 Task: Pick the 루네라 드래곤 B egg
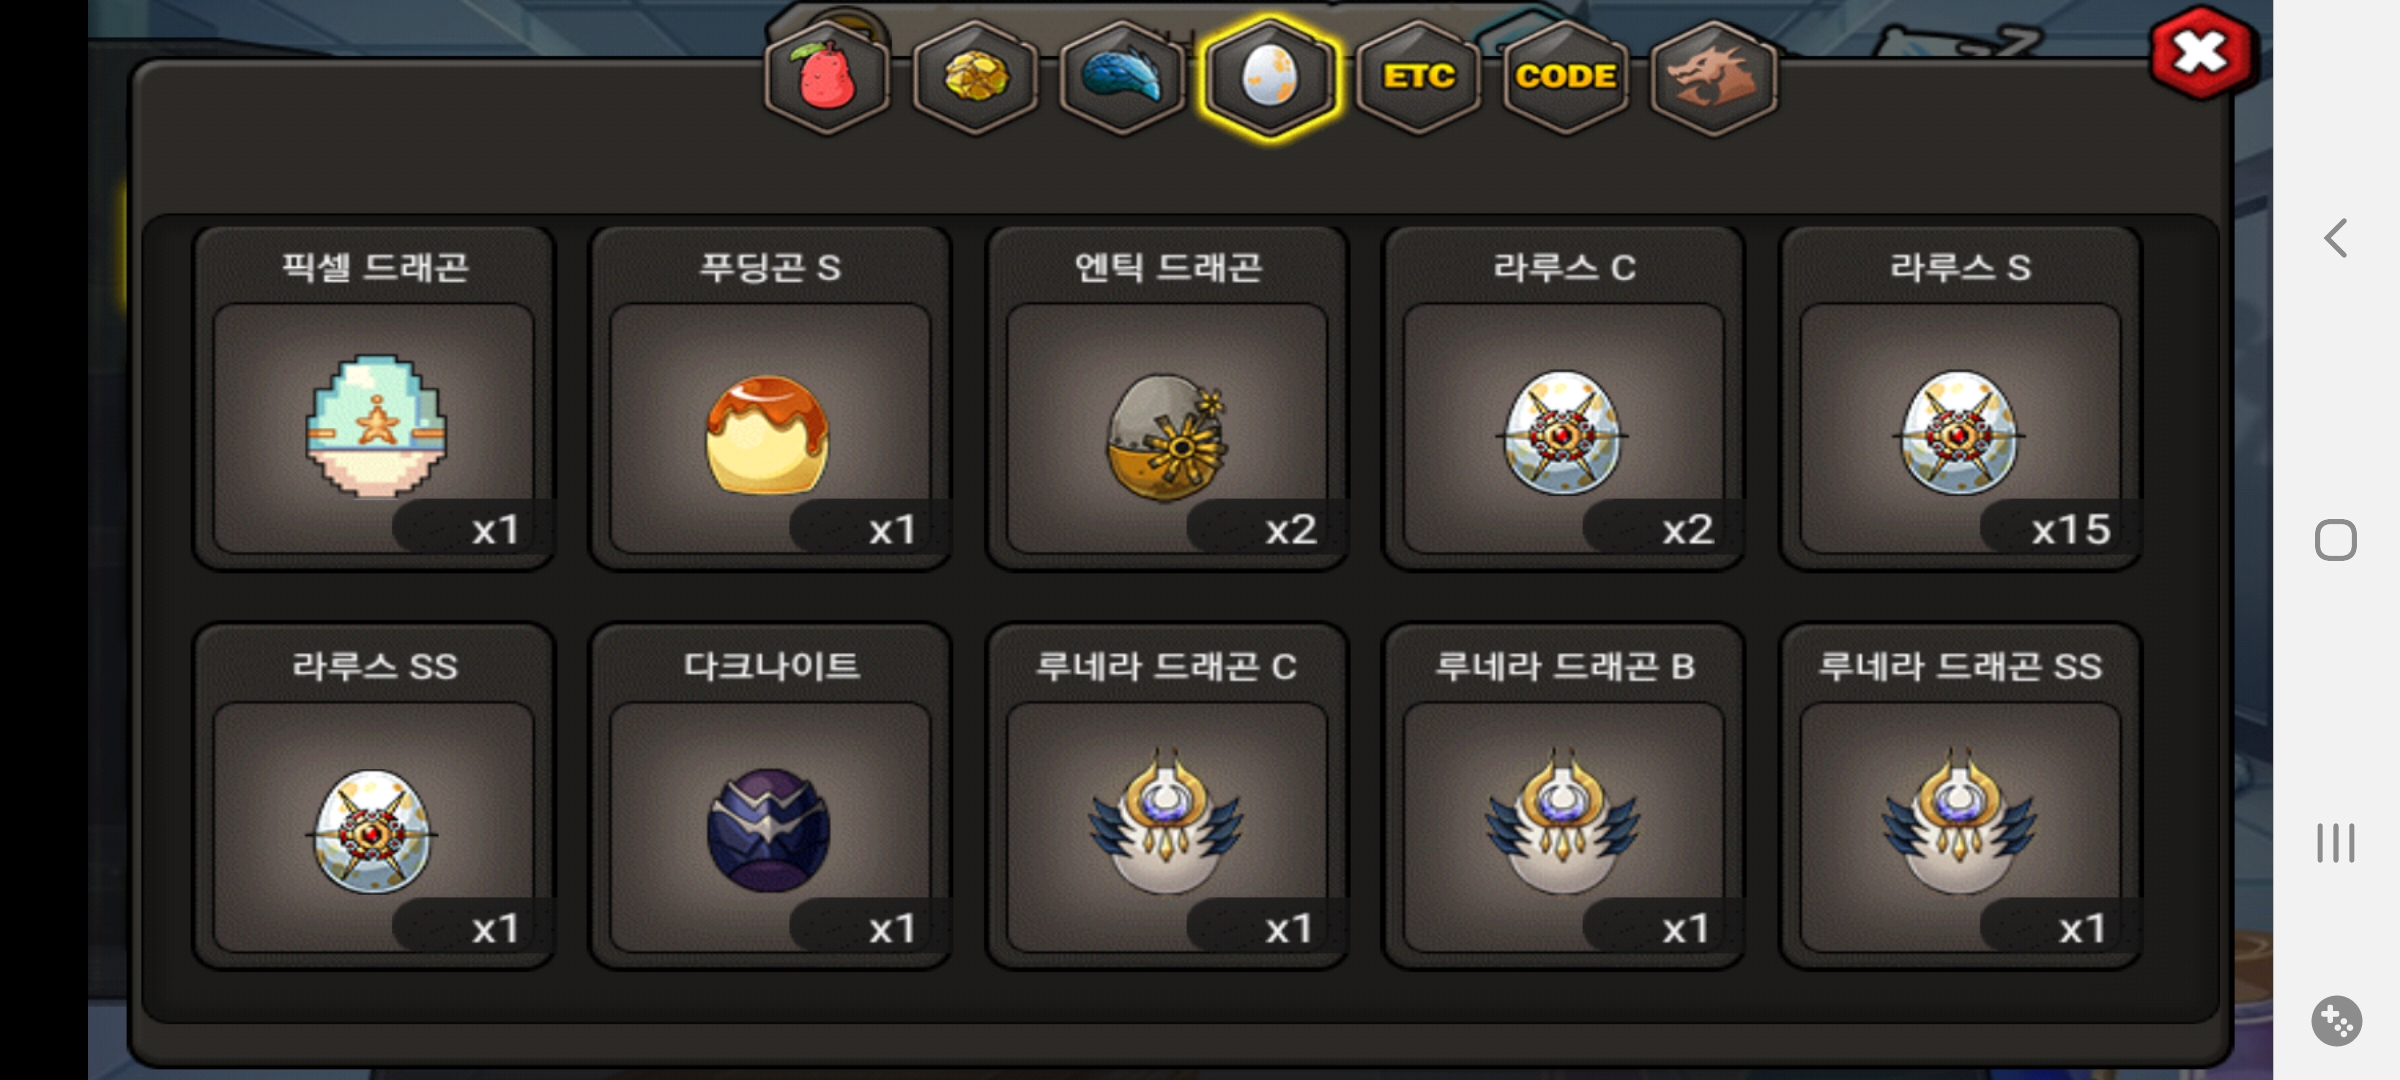(1564, 796)
